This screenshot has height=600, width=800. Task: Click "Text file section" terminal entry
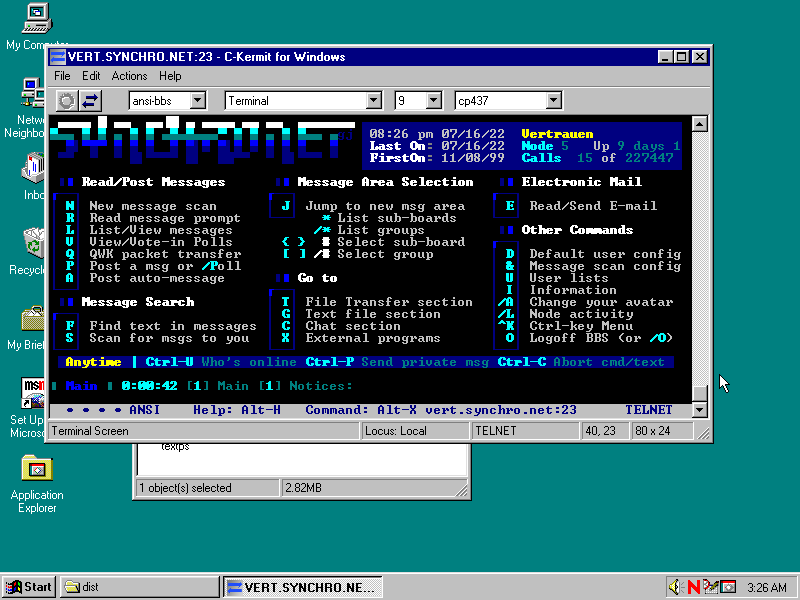pyautogui.click(x=373, y=314)
